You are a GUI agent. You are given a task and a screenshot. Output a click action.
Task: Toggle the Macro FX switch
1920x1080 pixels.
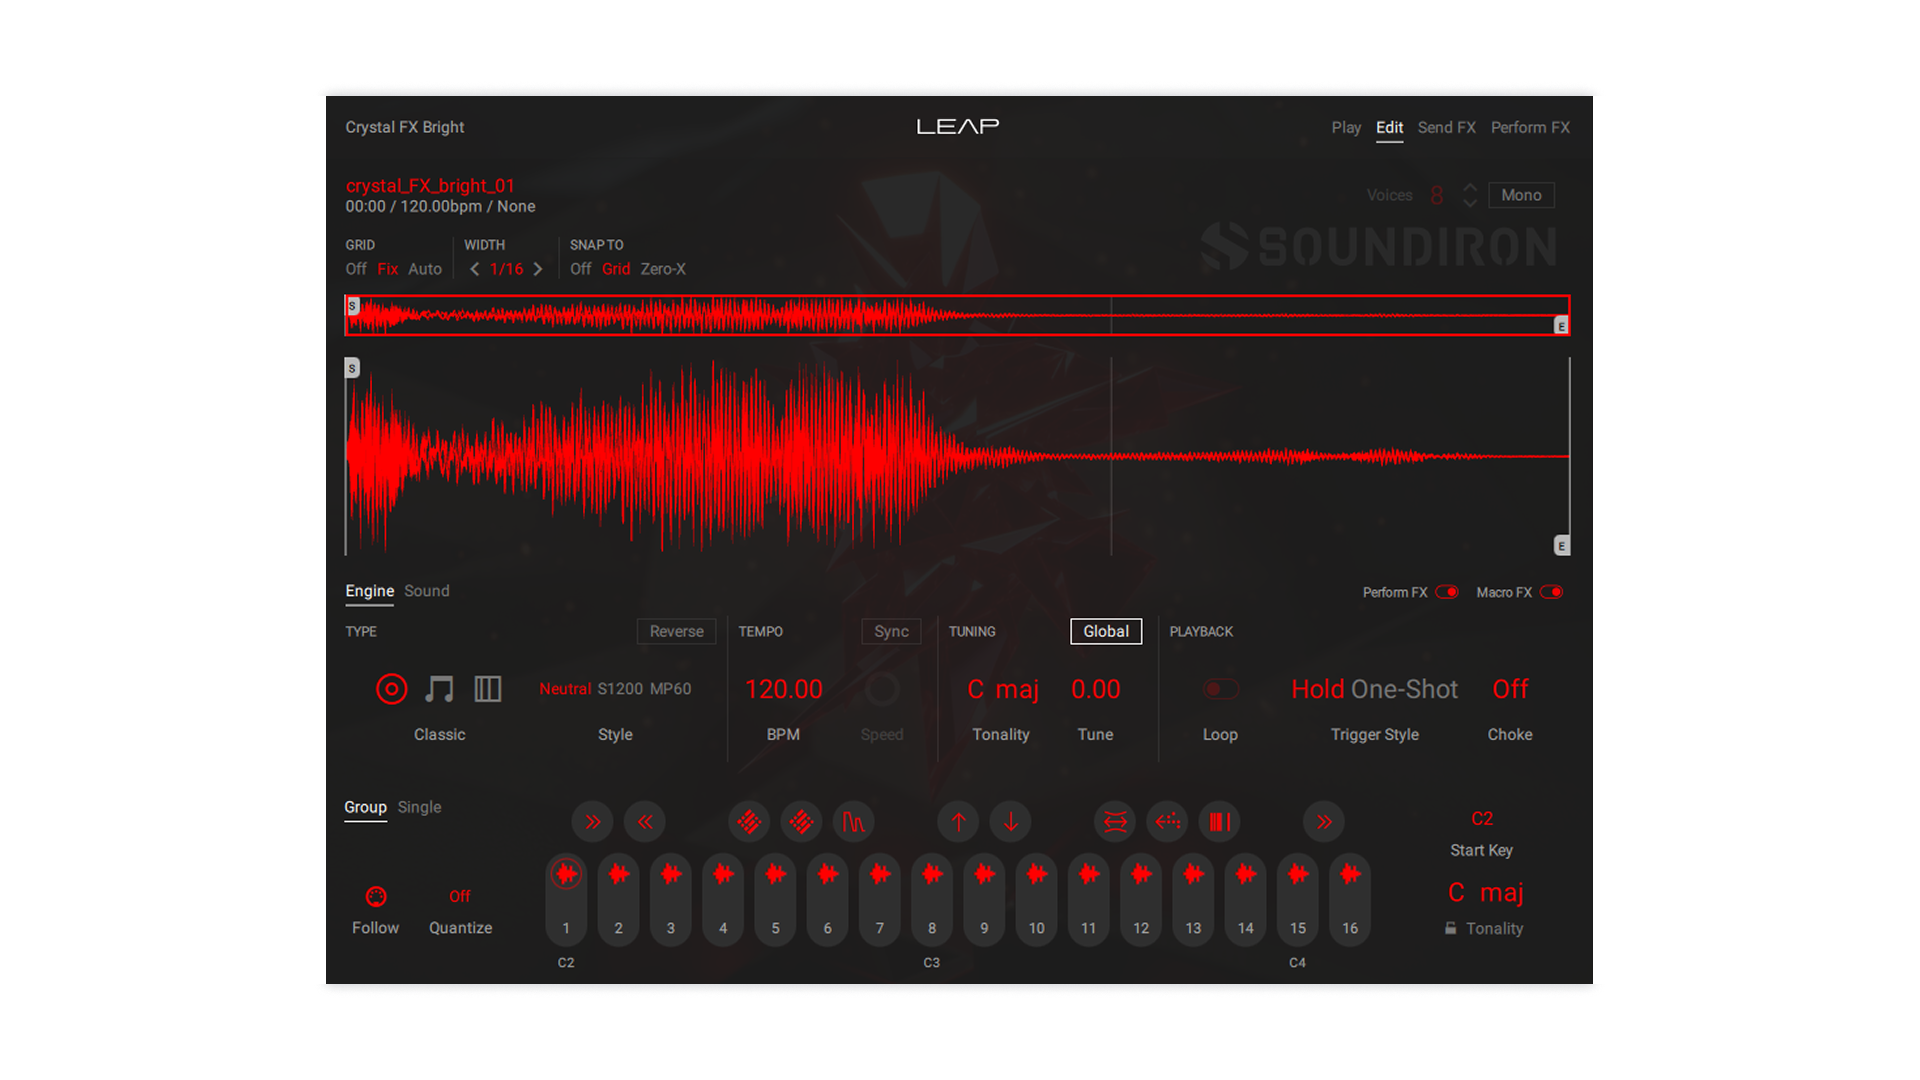point(1551,592)
